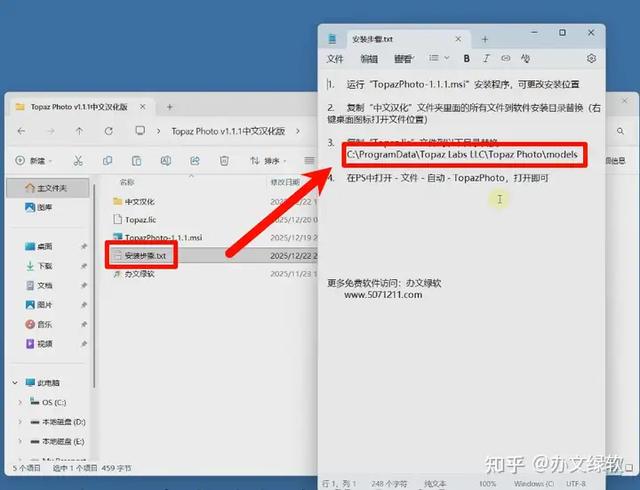This screenshot has width=640, height=490.
Task: Open 音乐 in the sidebar
Action: point(40,325)
